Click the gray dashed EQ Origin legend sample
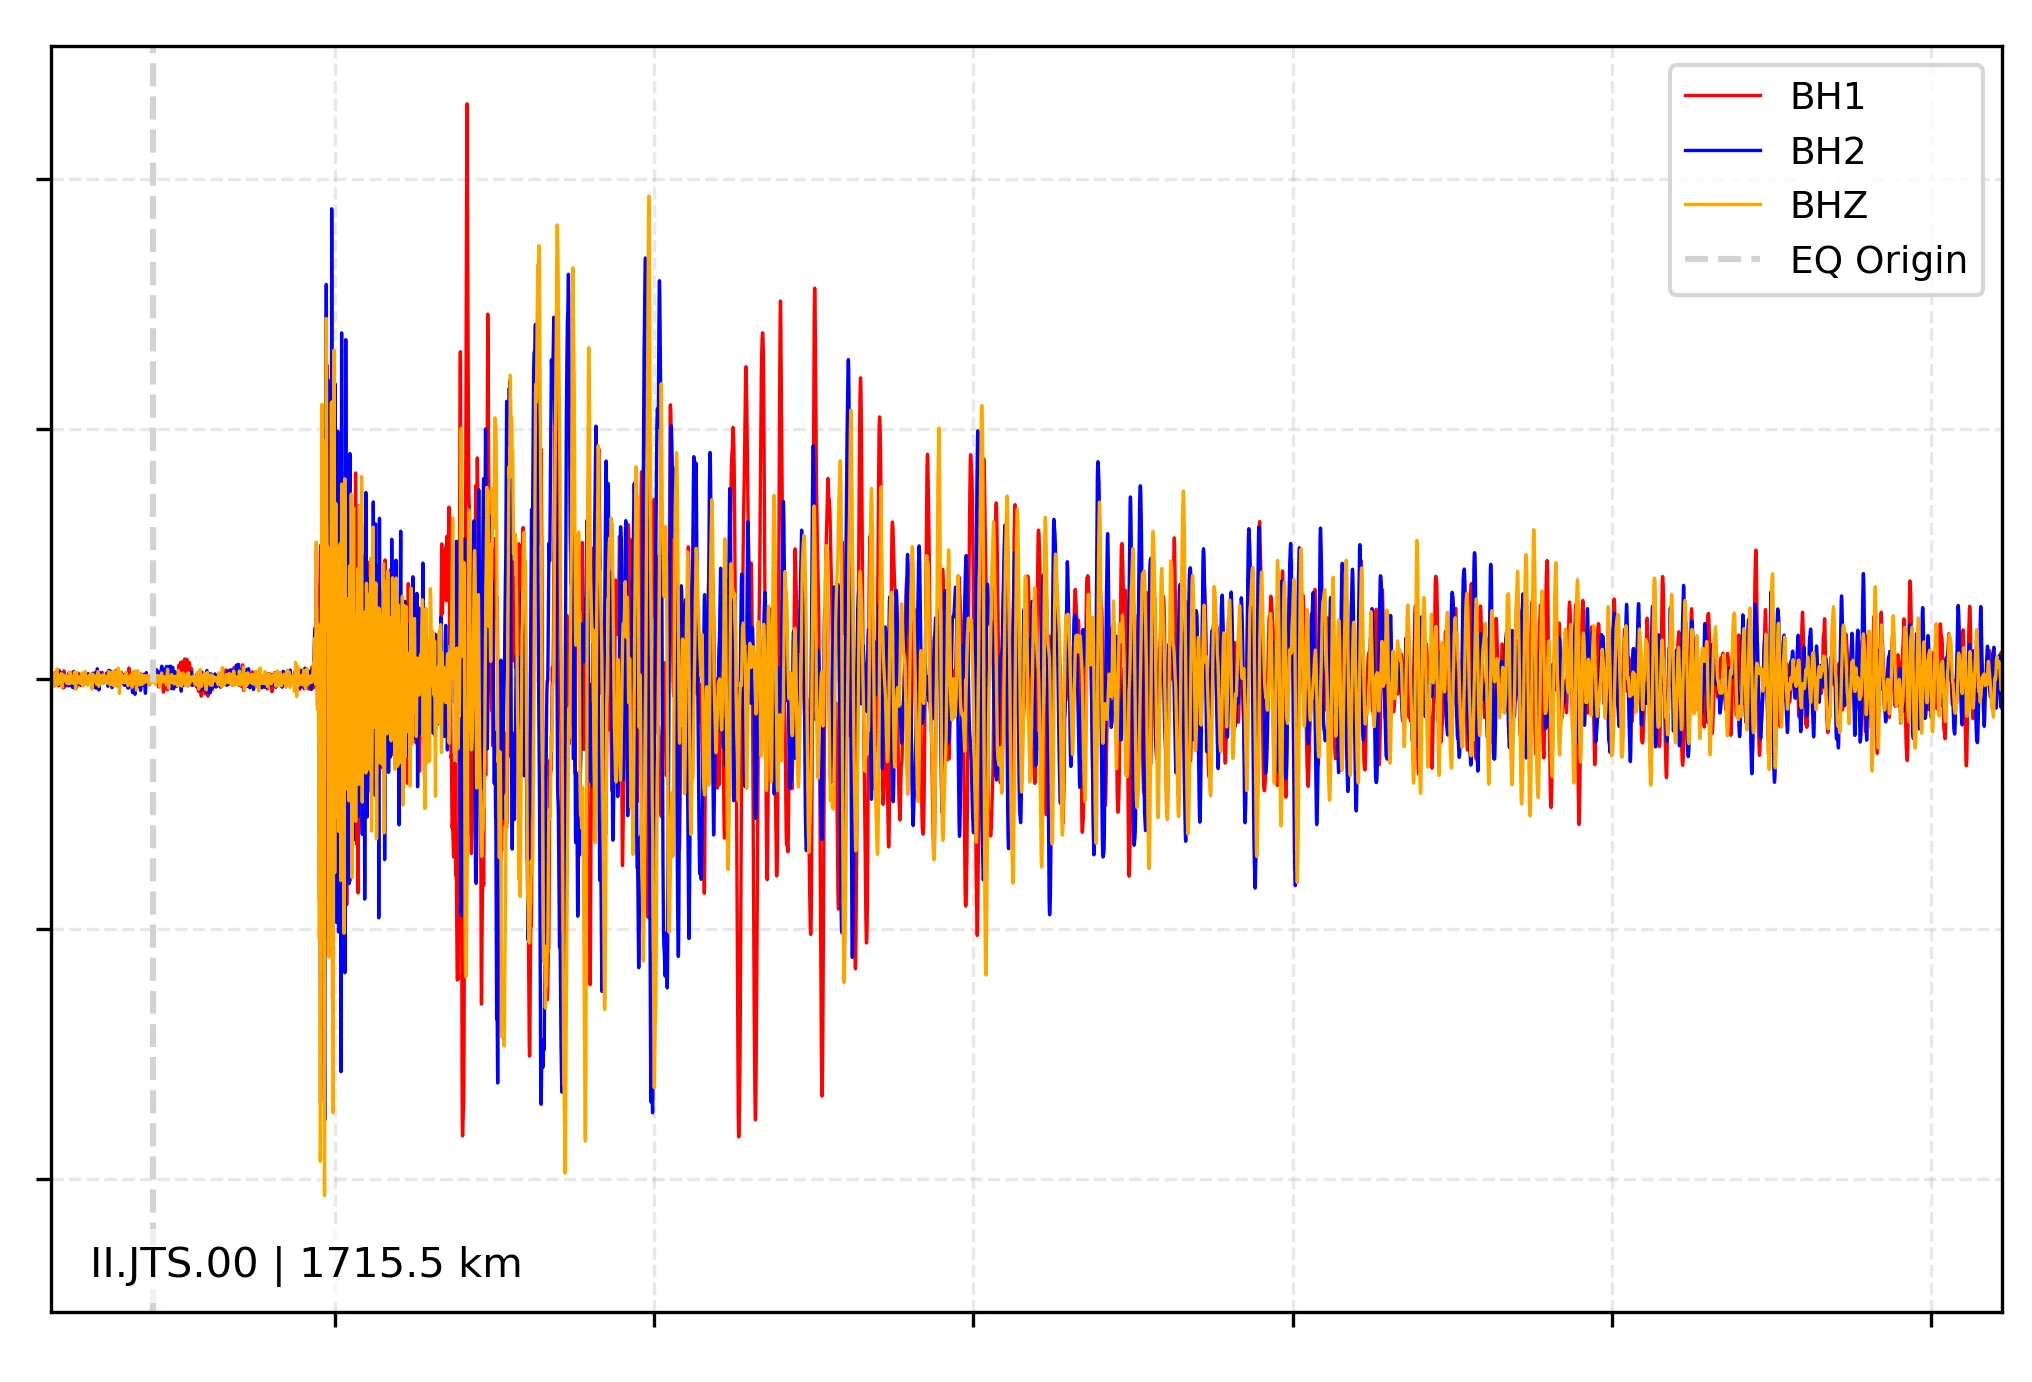 point(1722,260)
